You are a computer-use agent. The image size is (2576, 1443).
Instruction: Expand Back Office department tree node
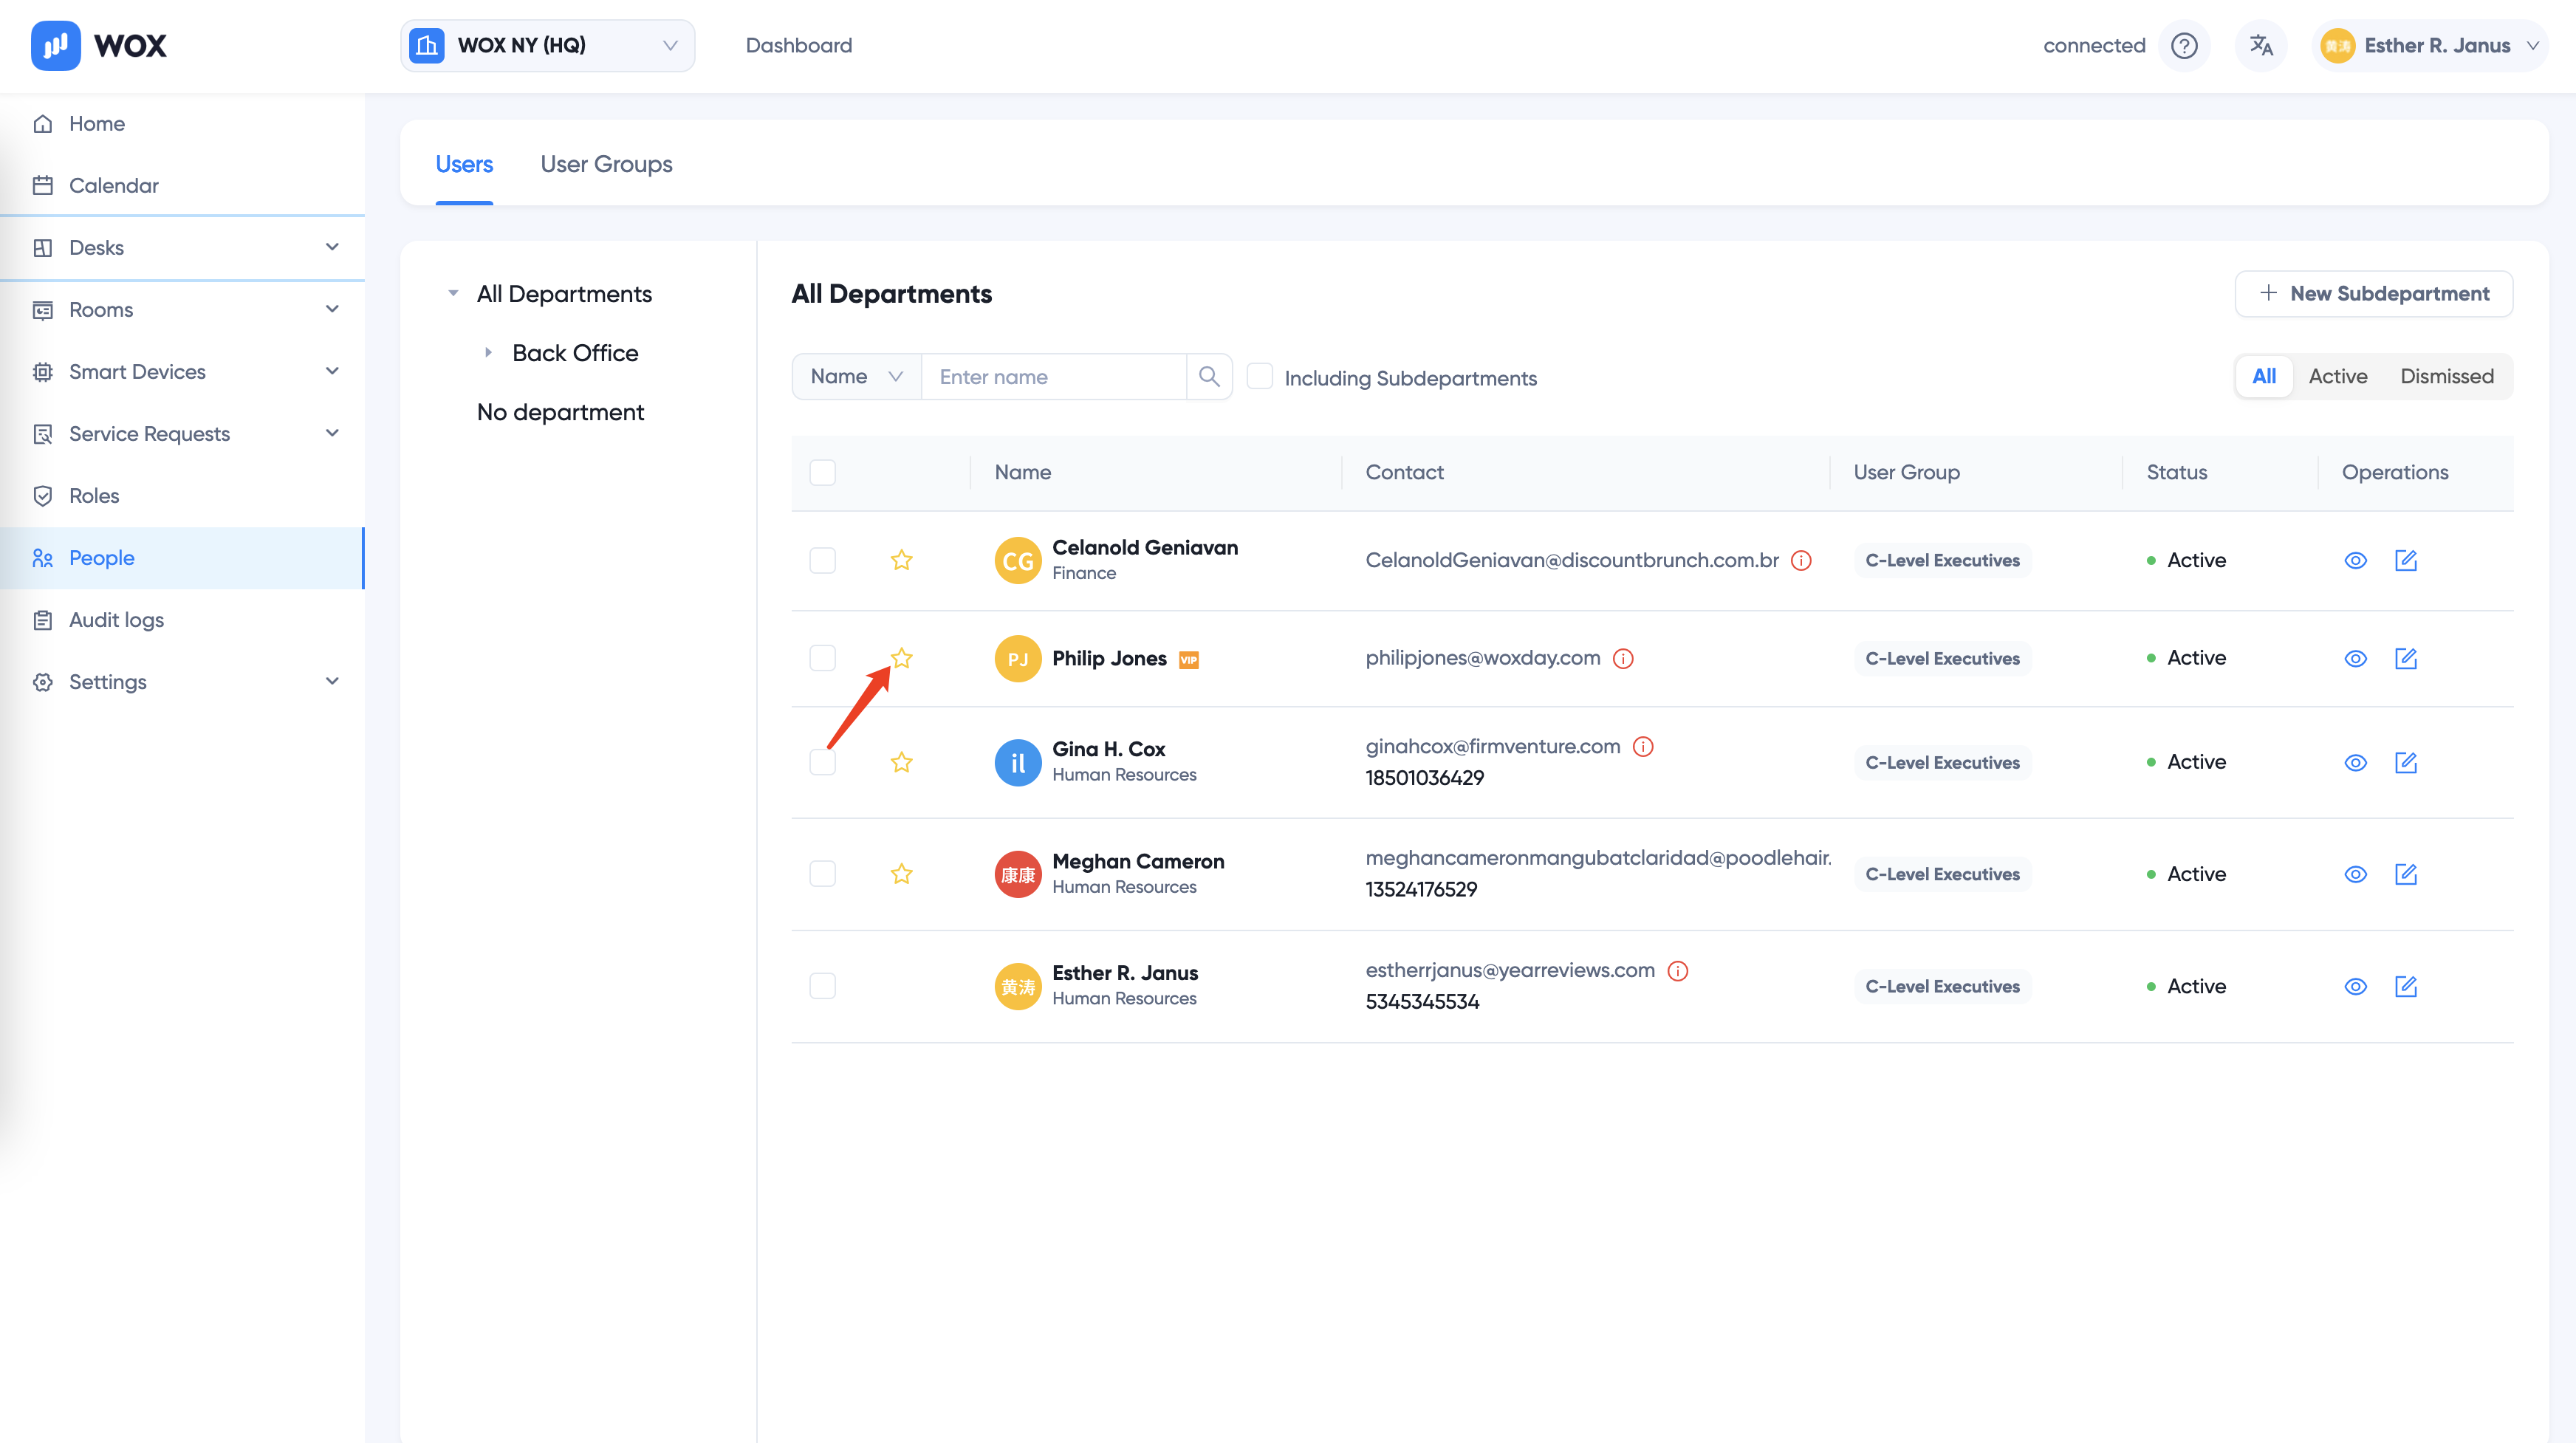[488, 353]
